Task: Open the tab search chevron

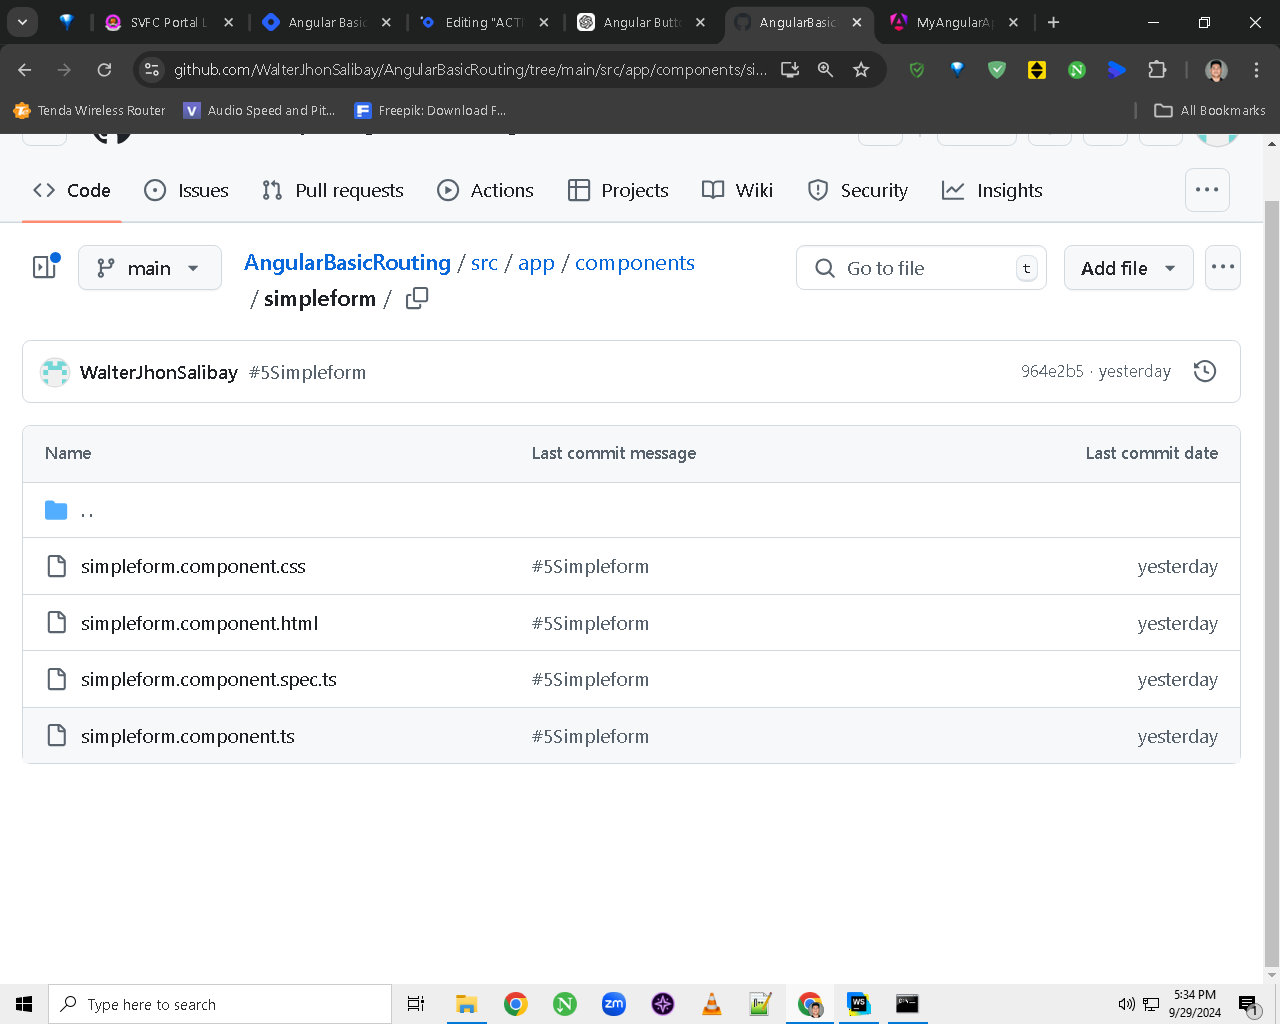Action: [22, 22]
